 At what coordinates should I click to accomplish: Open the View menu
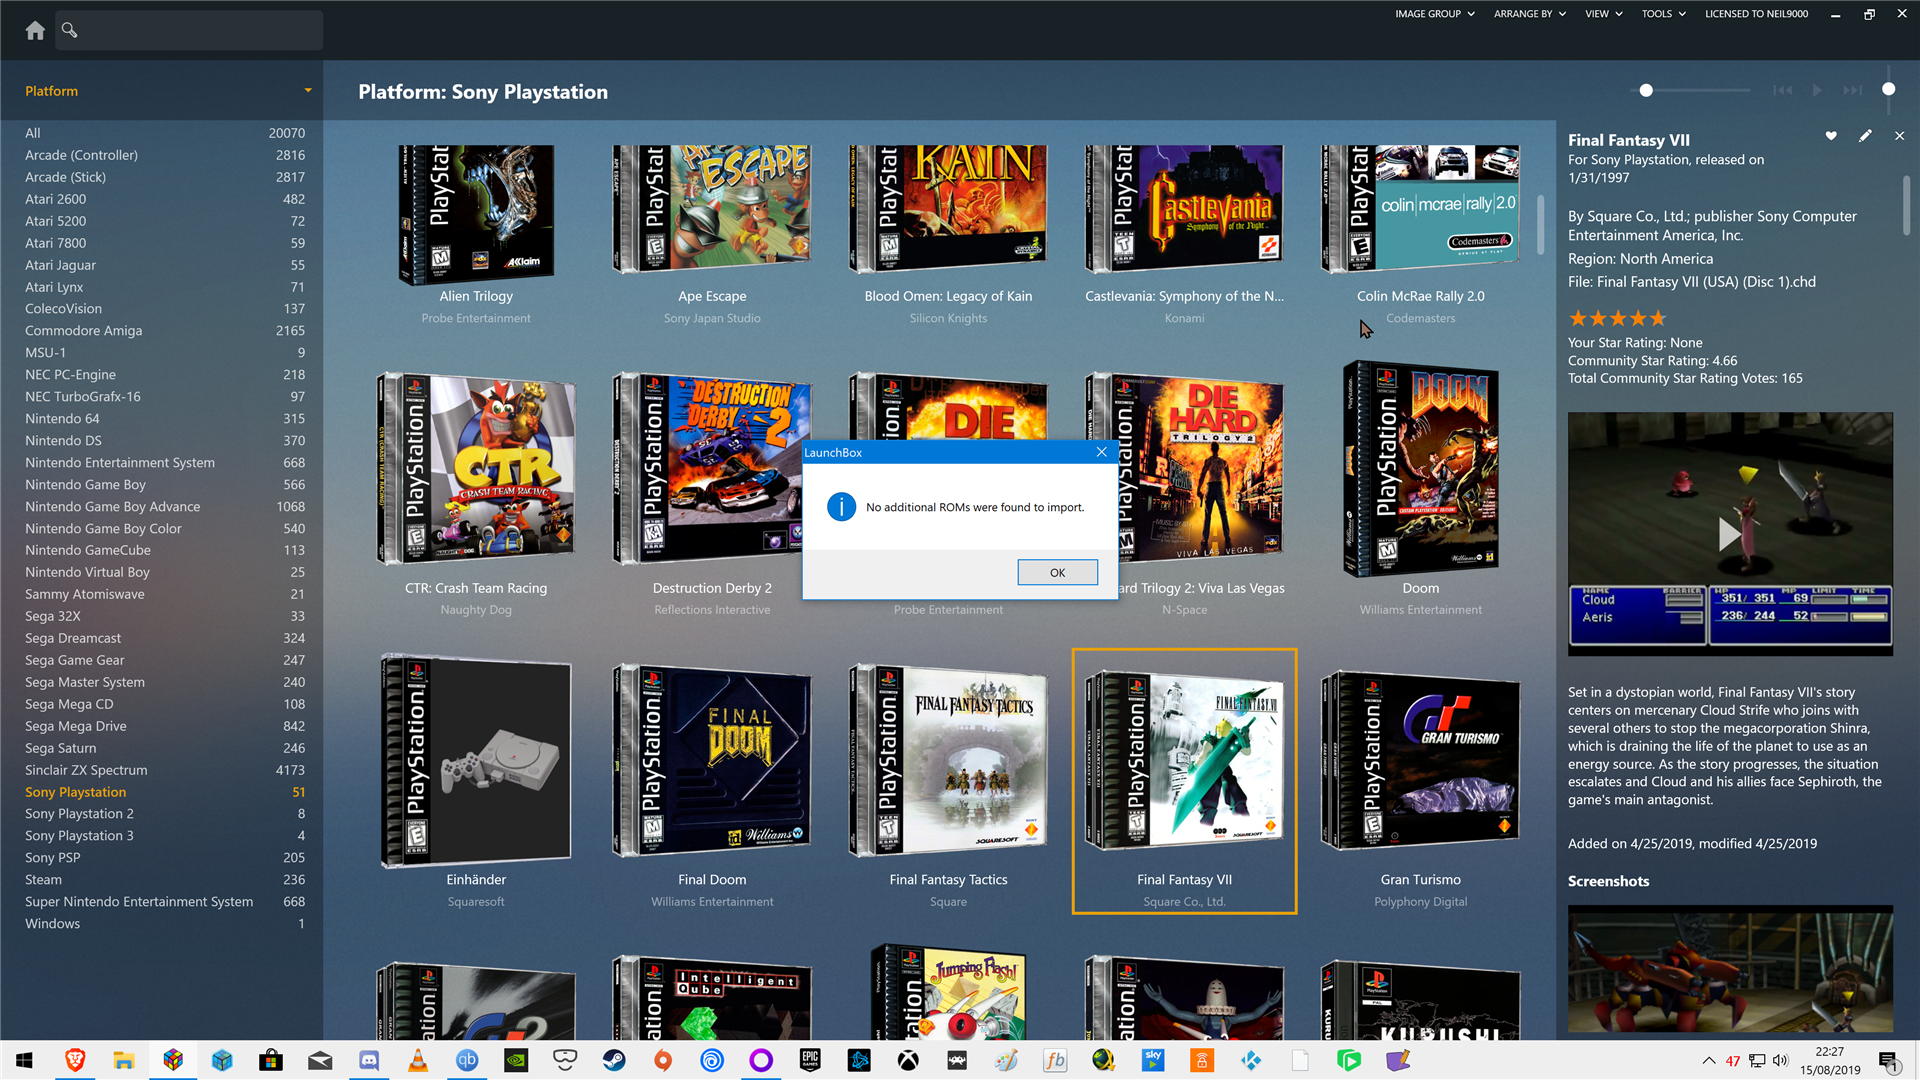1603,14
